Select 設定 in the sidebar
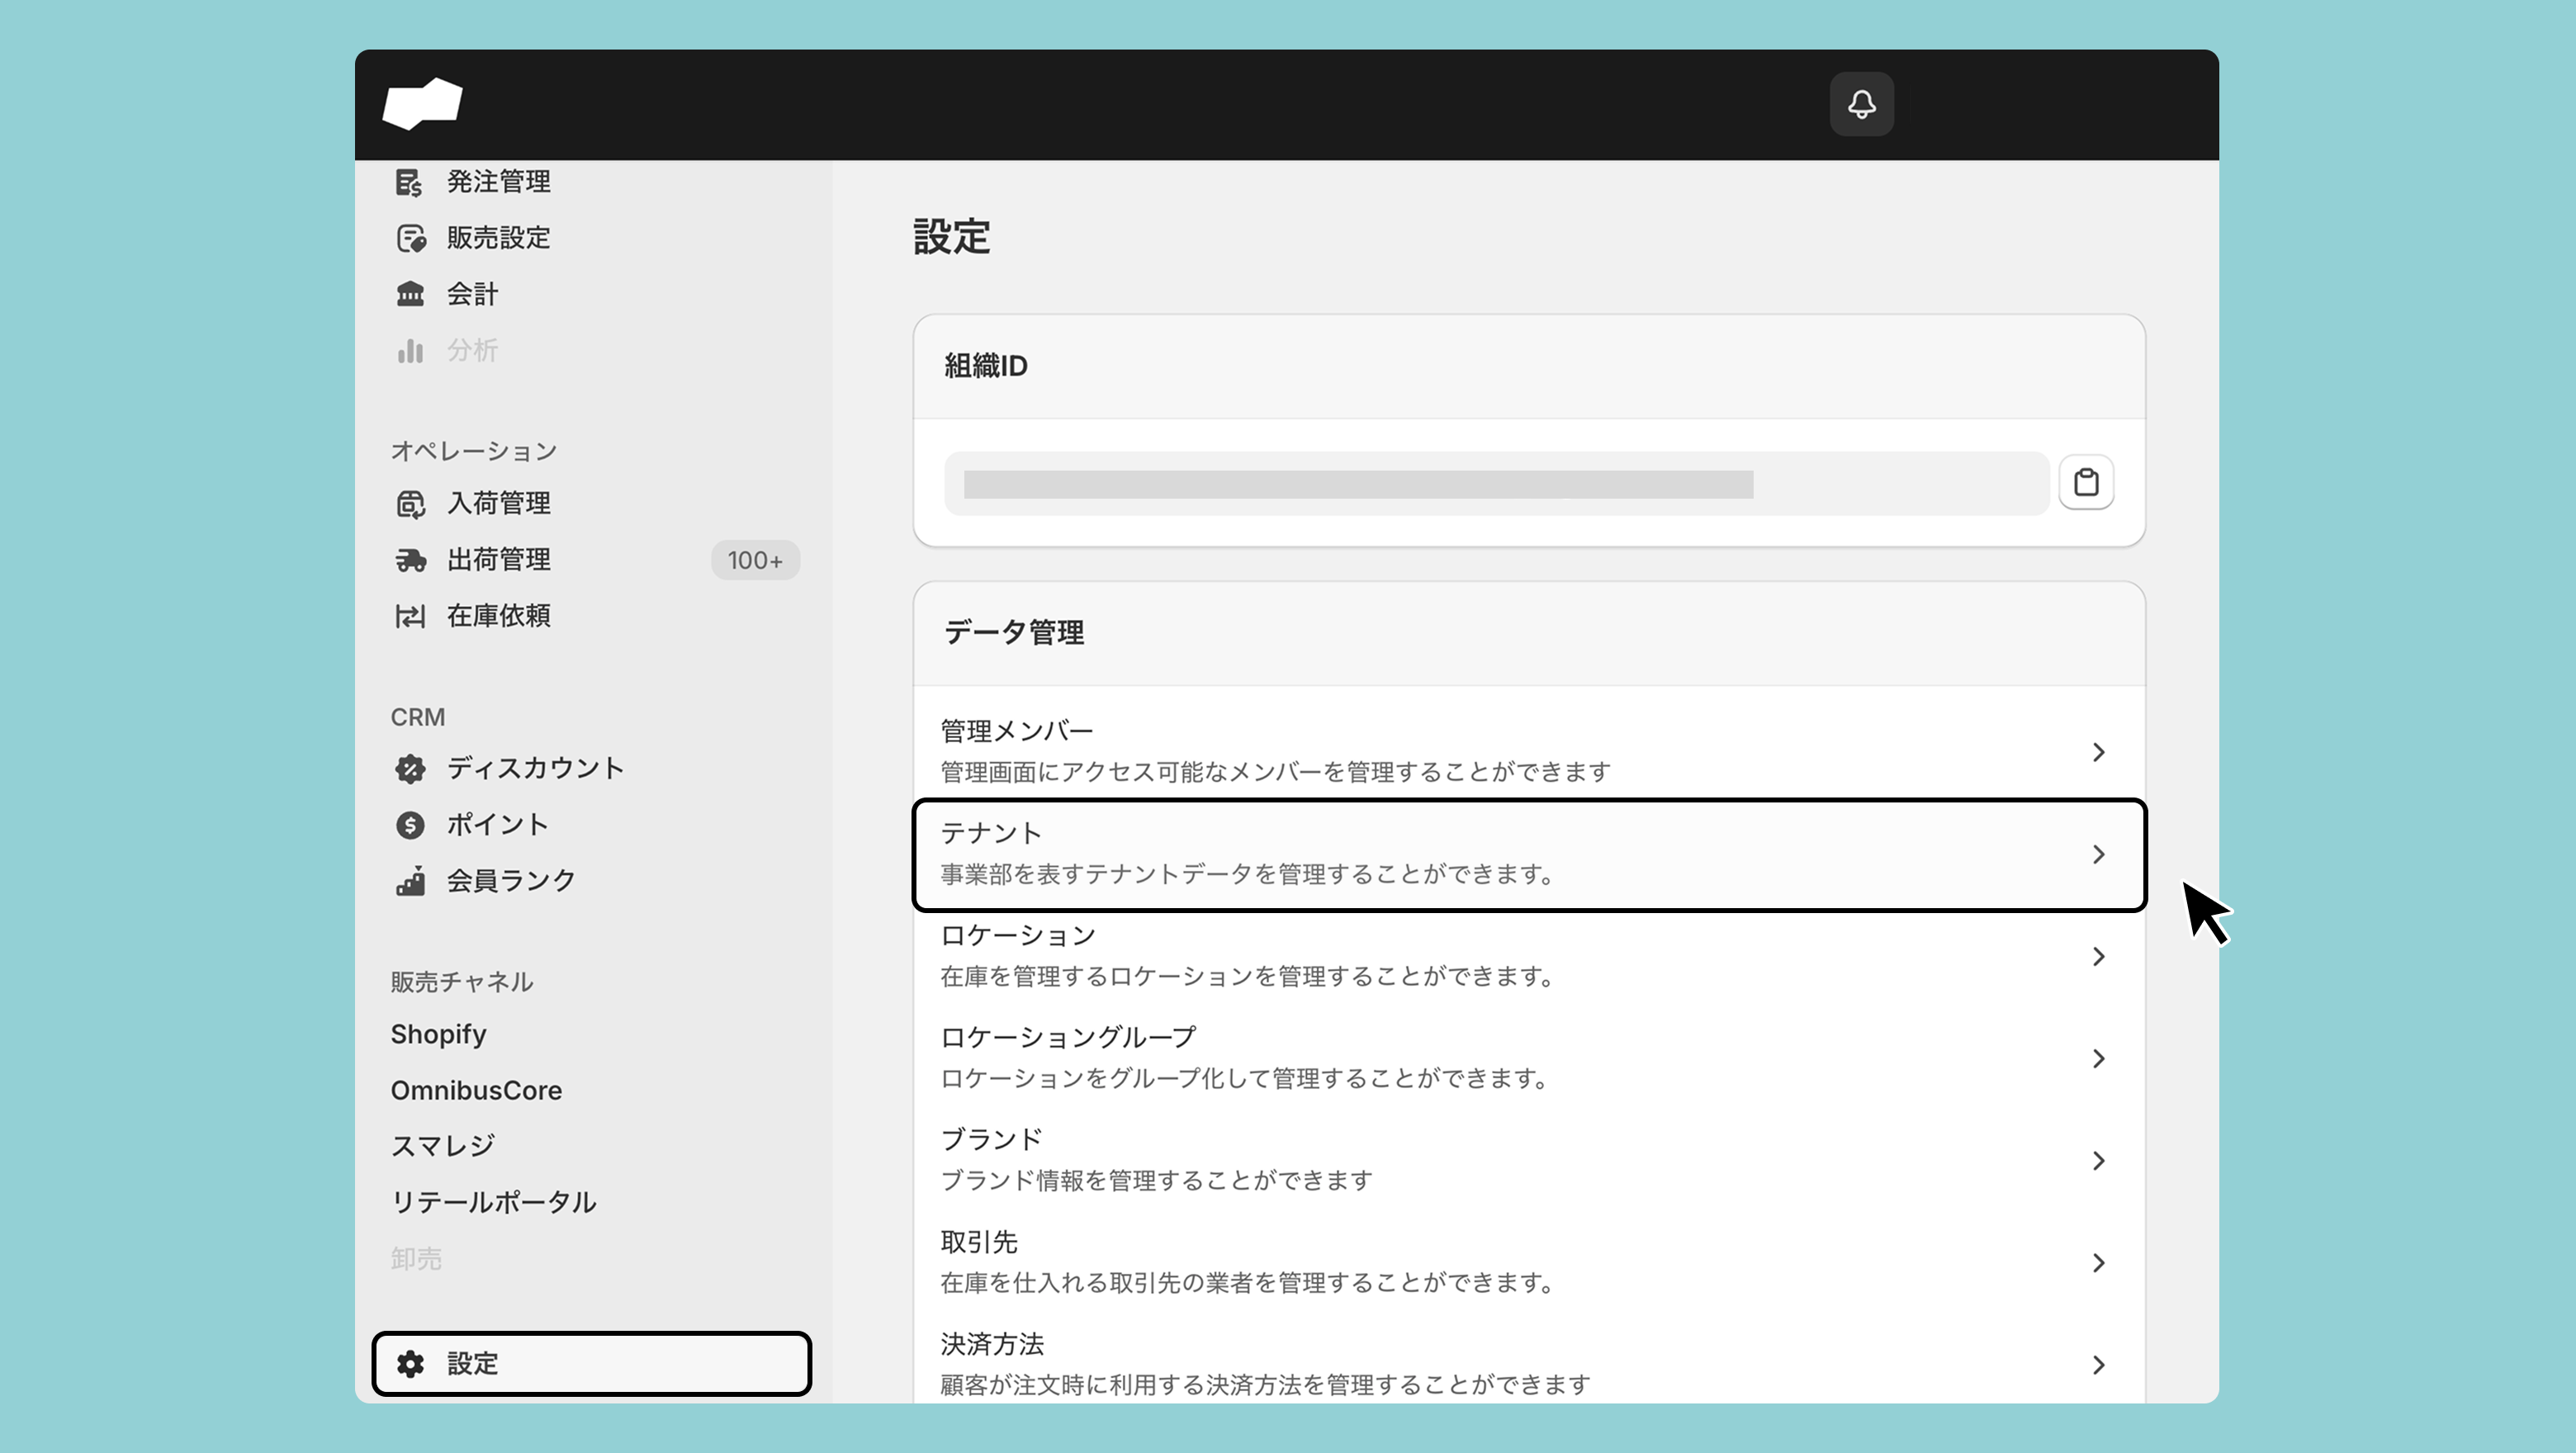Image resolution: width=2576 pixels, height=1453 pixels. [591, 1363]
